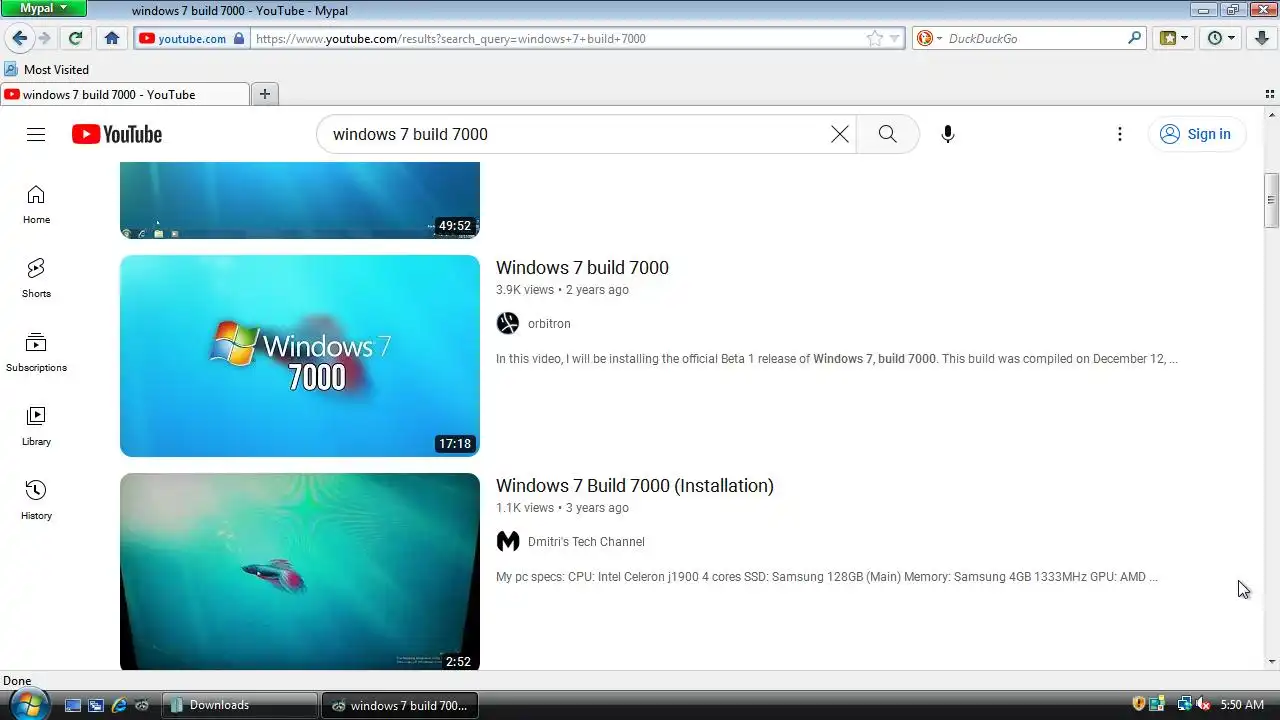This screenshot has width=1280, height=720.
Task: Select the Mypal window taskbar button
Action: (400, 705)
